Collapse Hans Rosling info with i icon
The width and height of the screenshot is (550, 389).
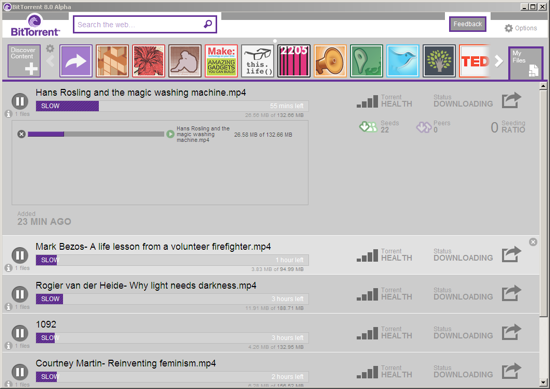point(8,114)
